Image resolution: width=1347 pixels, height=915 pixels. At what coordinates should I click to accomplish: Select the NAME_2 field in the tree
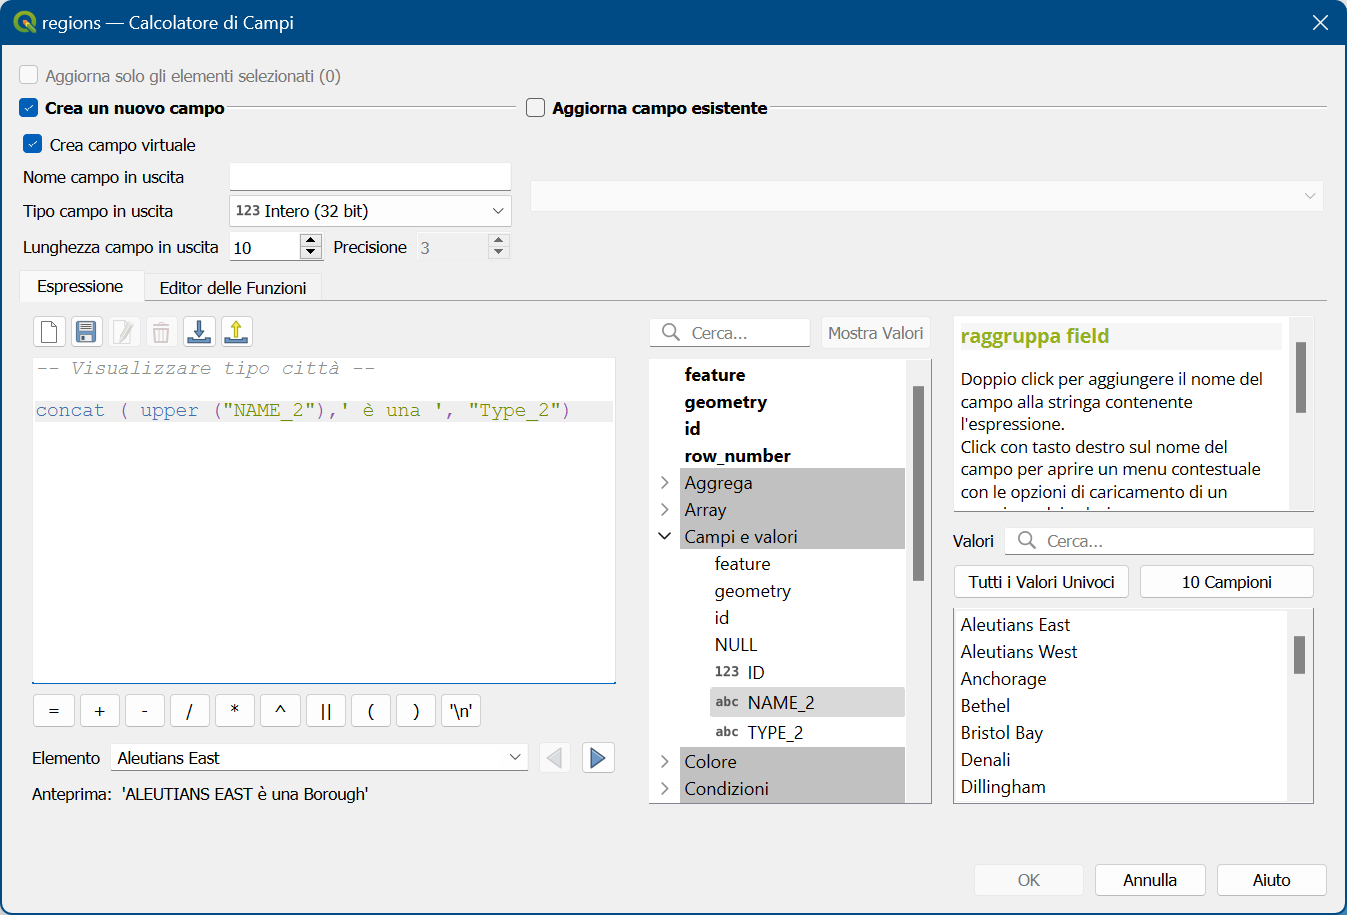[x=807, y=702]
